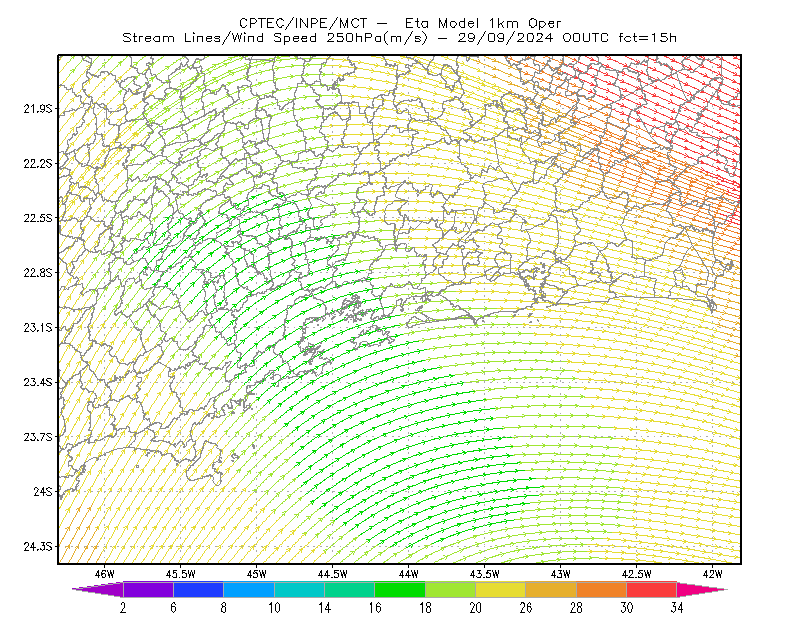Click the dark blue swatch between 6 and 8

198,589
